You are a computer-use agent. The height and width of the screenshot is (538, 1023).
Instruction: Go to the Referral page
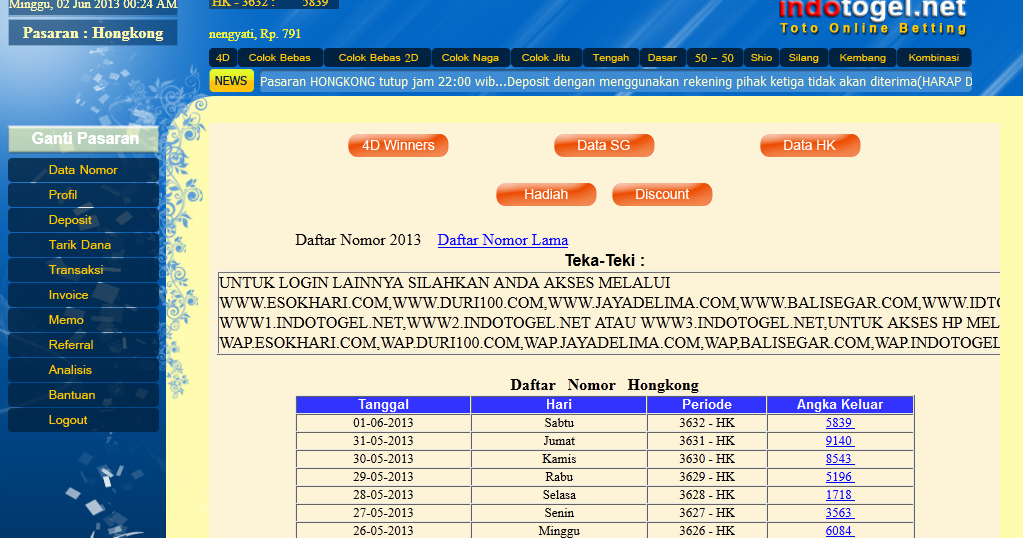click(84, 345)
